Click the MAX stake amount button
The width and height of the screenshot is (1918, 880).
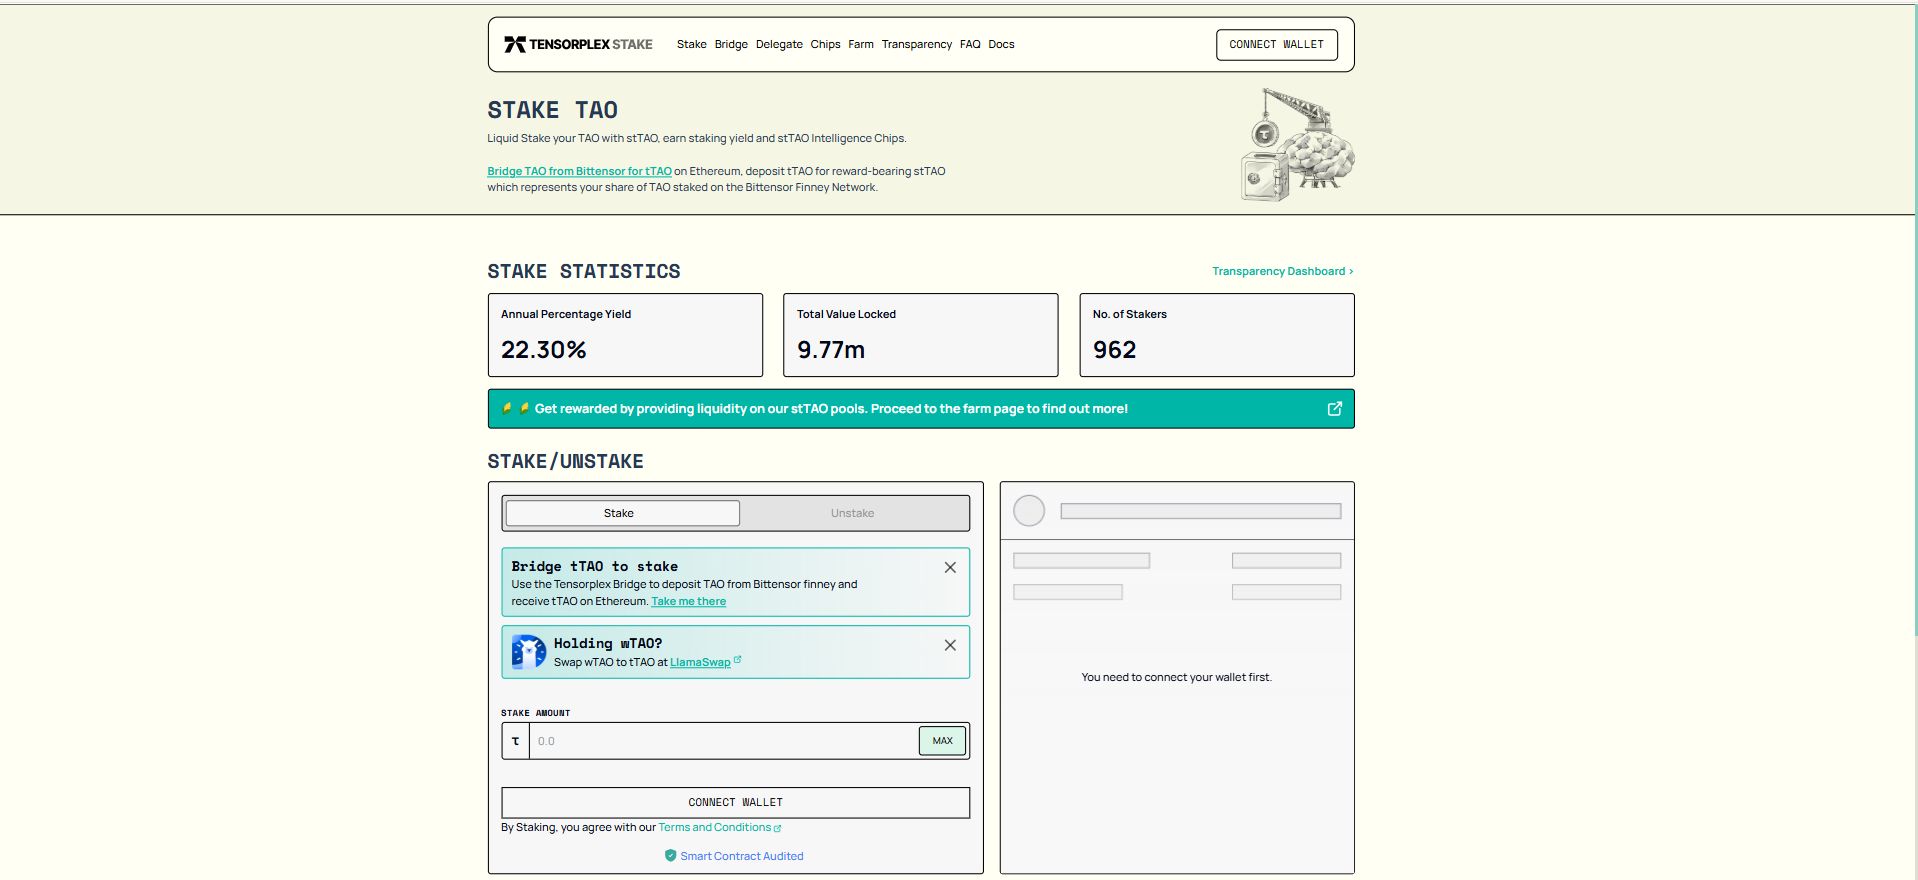click(x=942, y=741)
